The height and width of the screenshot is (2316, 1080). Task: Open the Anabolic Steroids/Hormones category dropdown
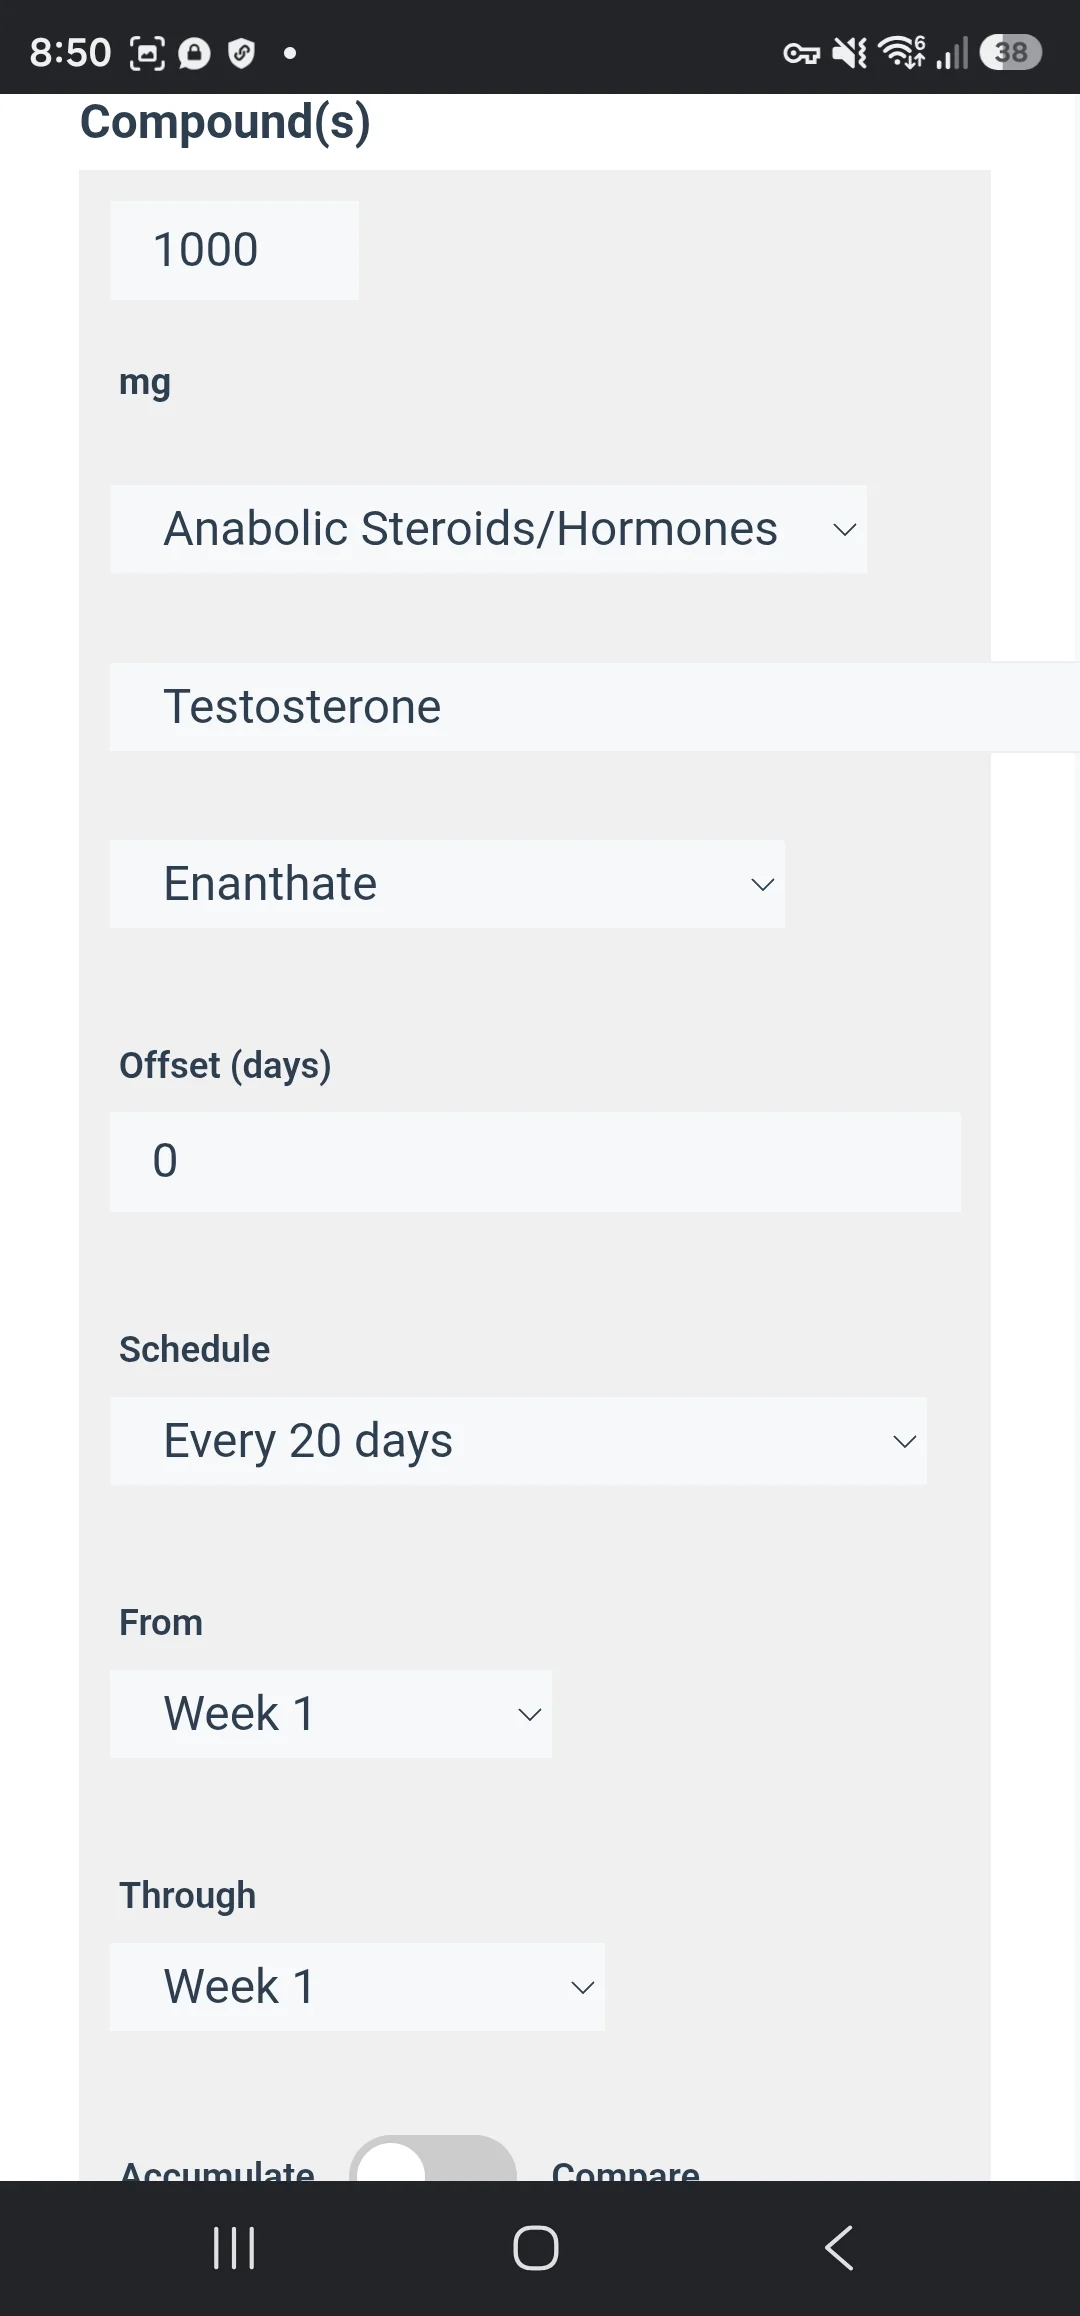tap(488, 529)
